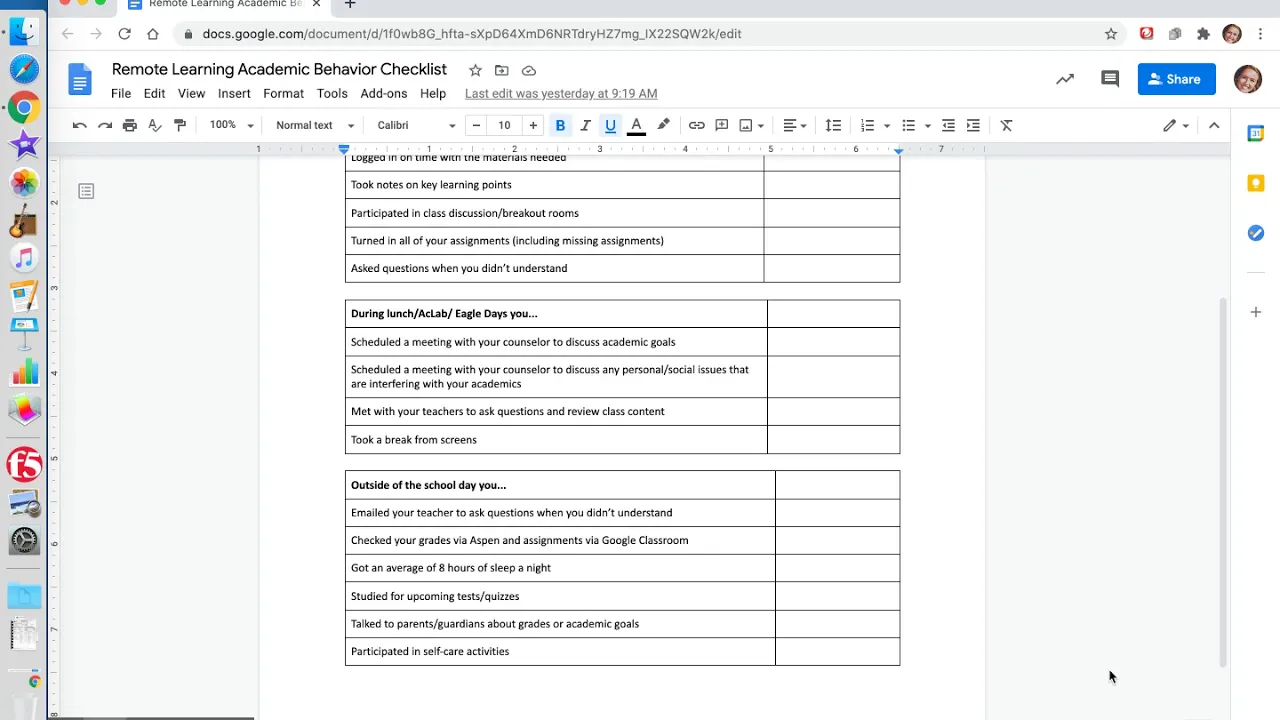Open the Calibri font dropdown
Viewport: 1280px width, 720px height.
(x=416, y=125)
